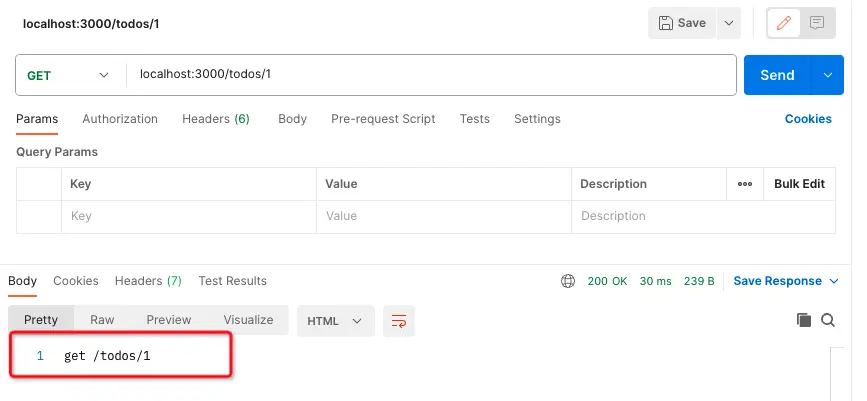The height and width of the screenshot is (401, 867).
Task: Copy the response body with copy icon
Action: click(x=803, y=320)
